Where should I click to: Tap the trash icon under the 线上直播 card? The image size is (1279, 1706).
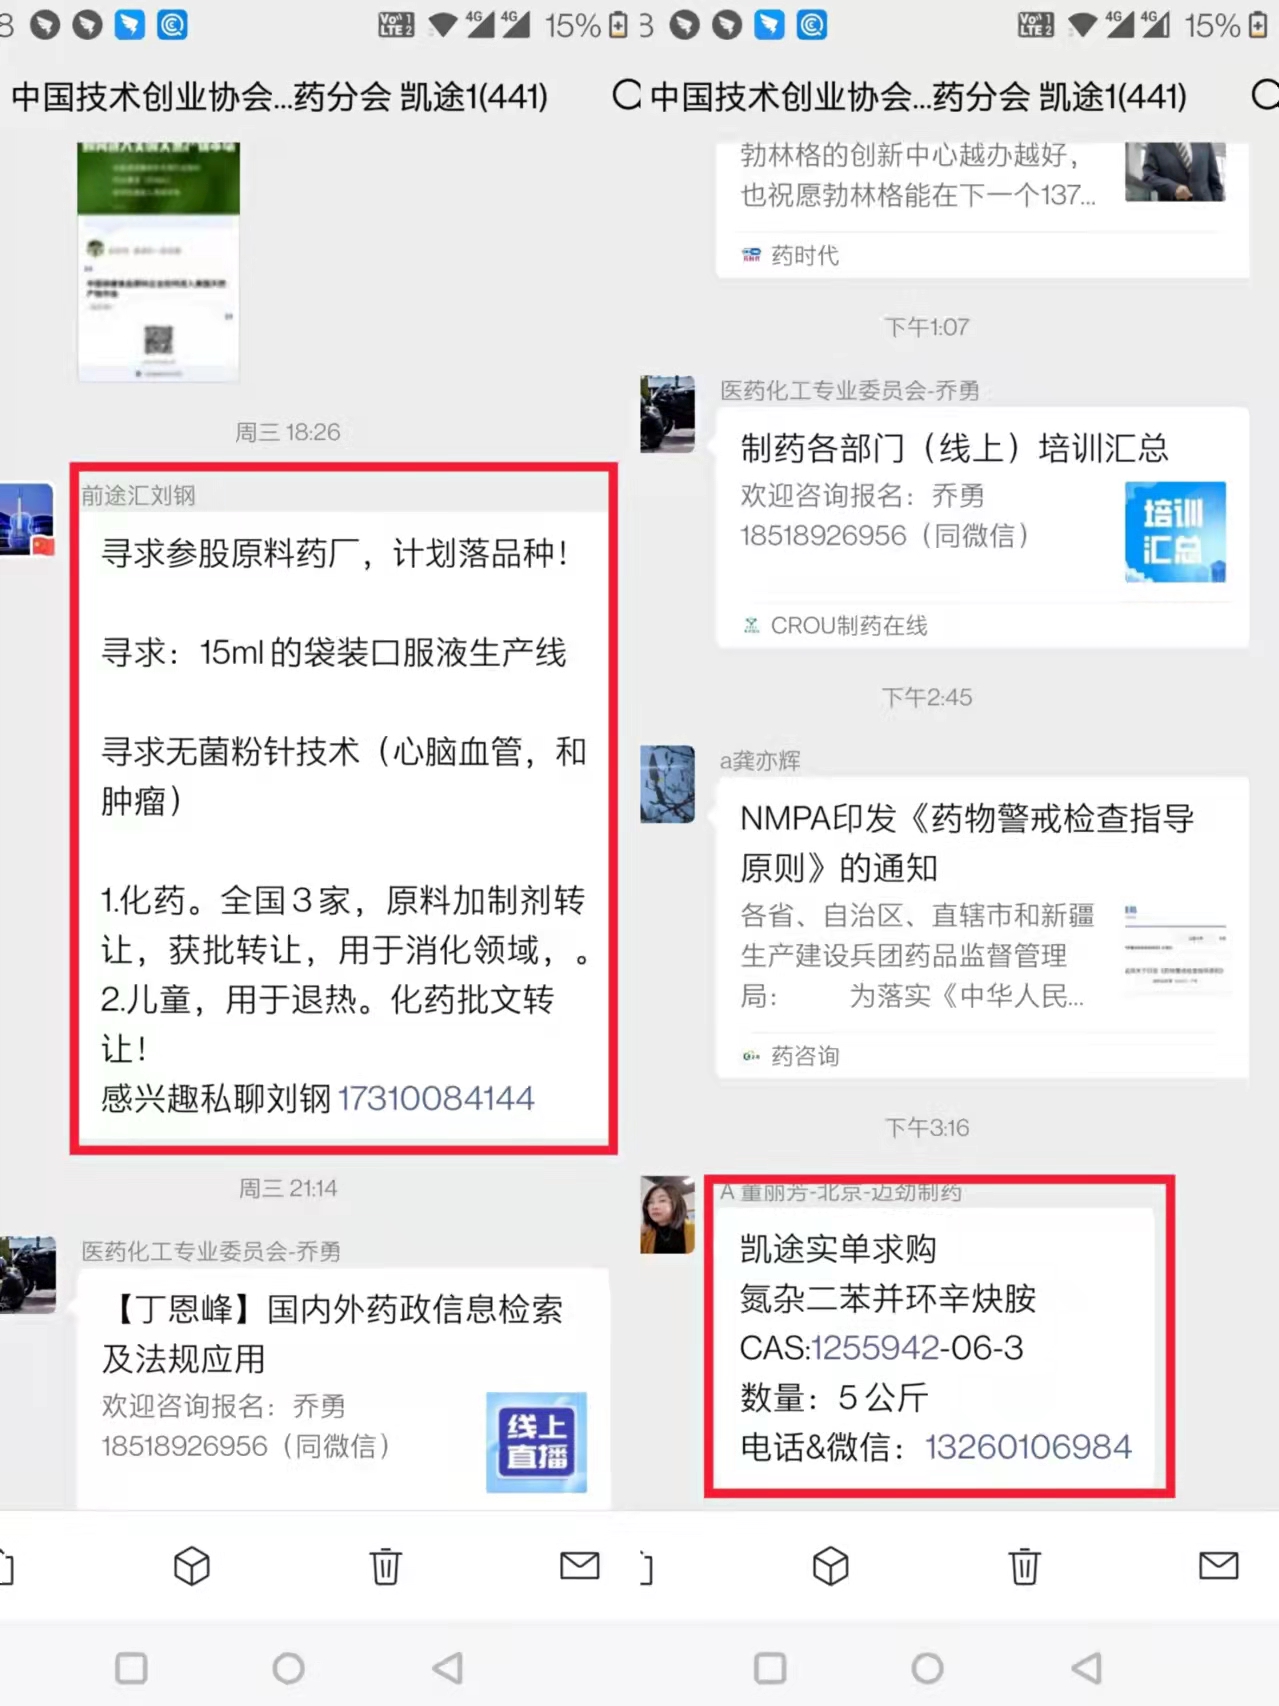coord(386,1566)
